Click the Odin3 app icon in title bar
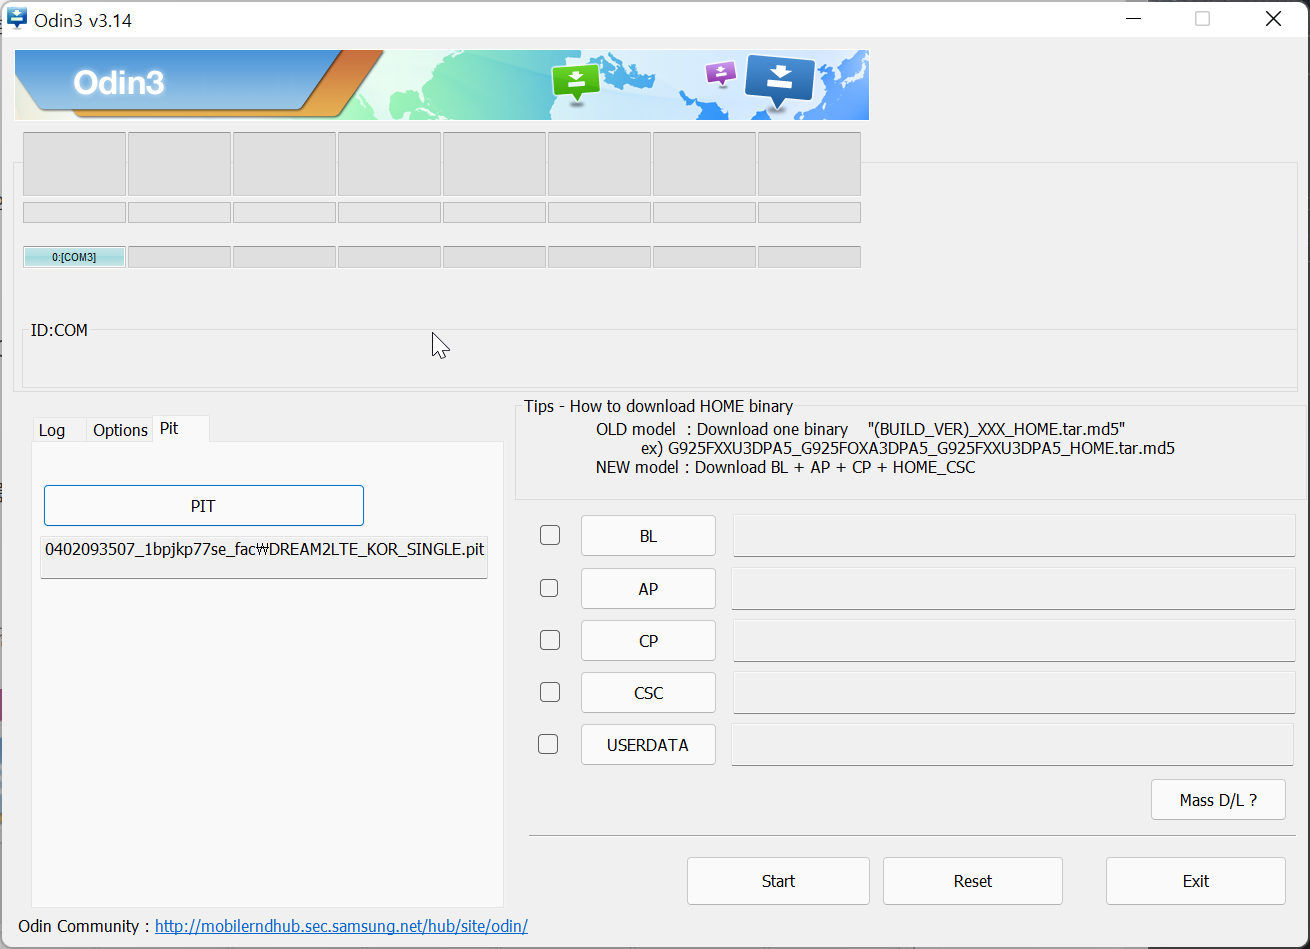This screenshot has width=1310, height=949. coord(17,19)
